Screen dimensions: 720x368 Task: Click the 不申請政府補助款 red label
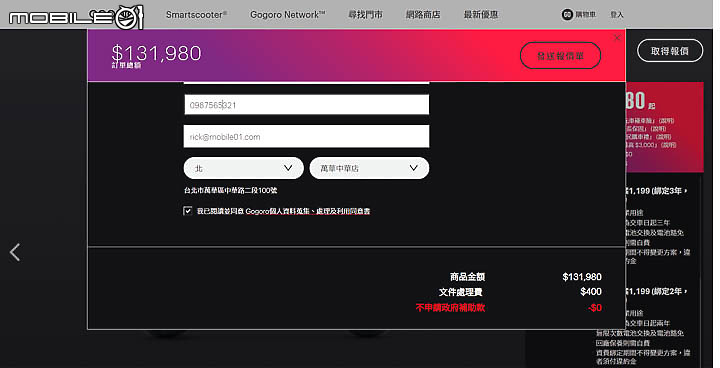point(450,307)
